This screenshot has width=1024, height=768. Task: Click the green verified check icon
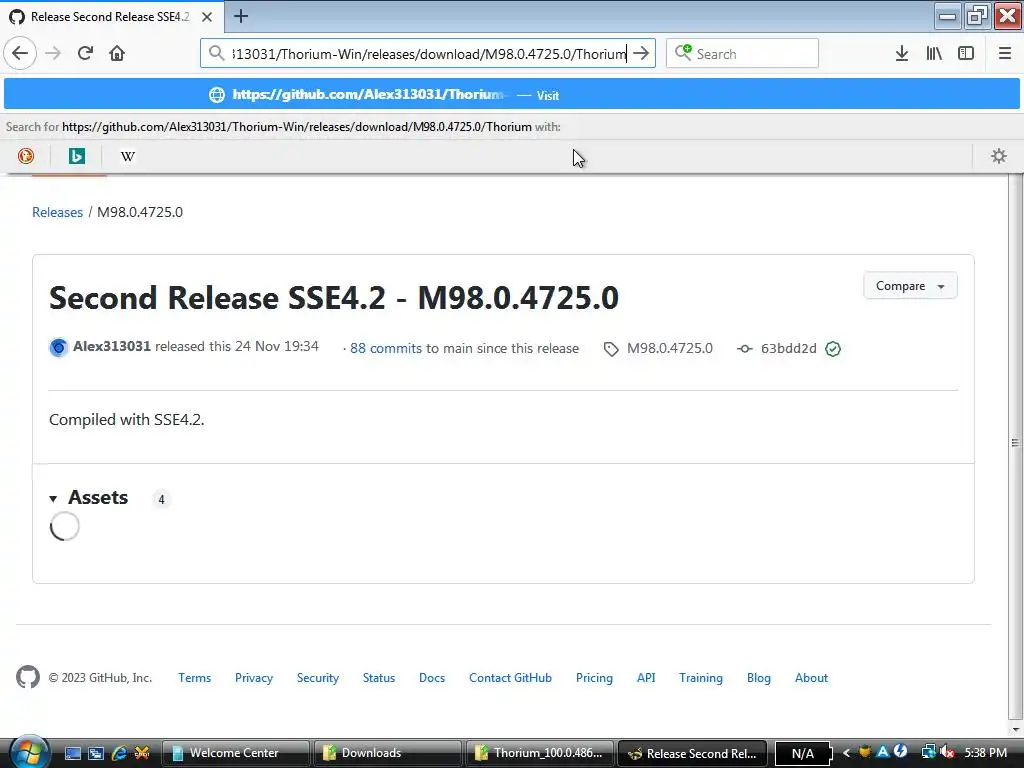click(833, 349)
